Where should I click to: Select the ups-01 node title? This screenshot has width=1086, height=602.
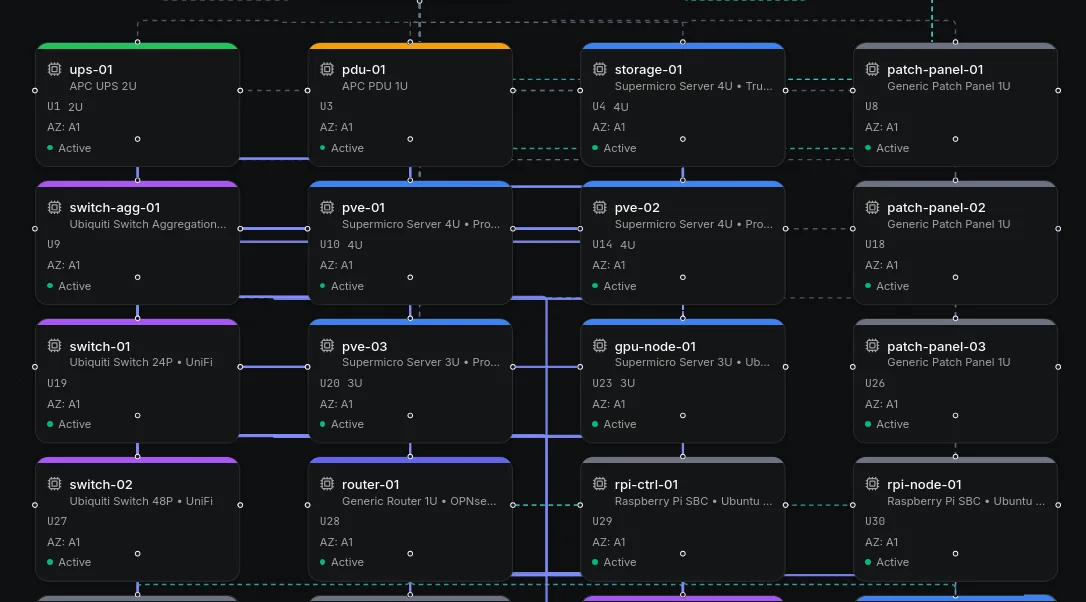coord(91,69)
